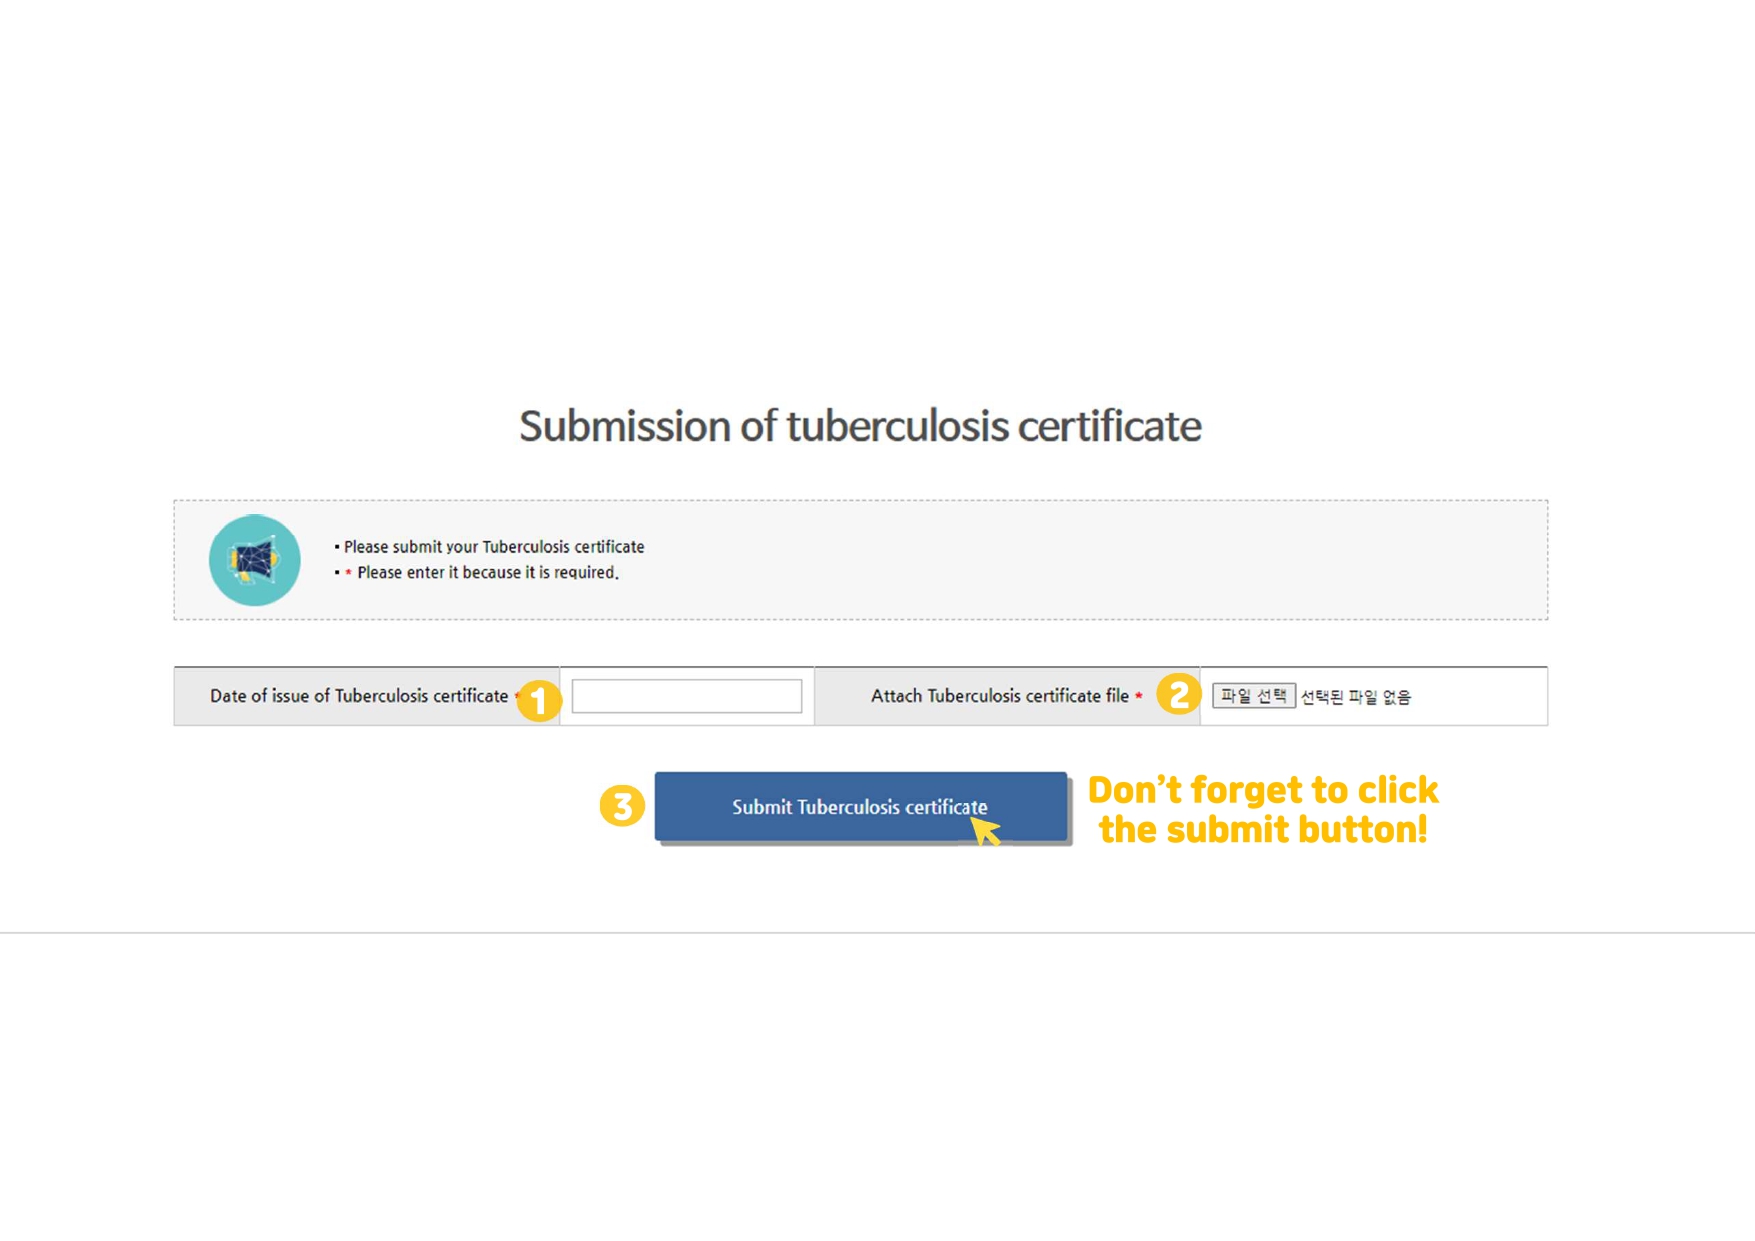Click the yellow Don't forget reminder text
The image size is (1755, 1241).
click(x=1262, y=809)
